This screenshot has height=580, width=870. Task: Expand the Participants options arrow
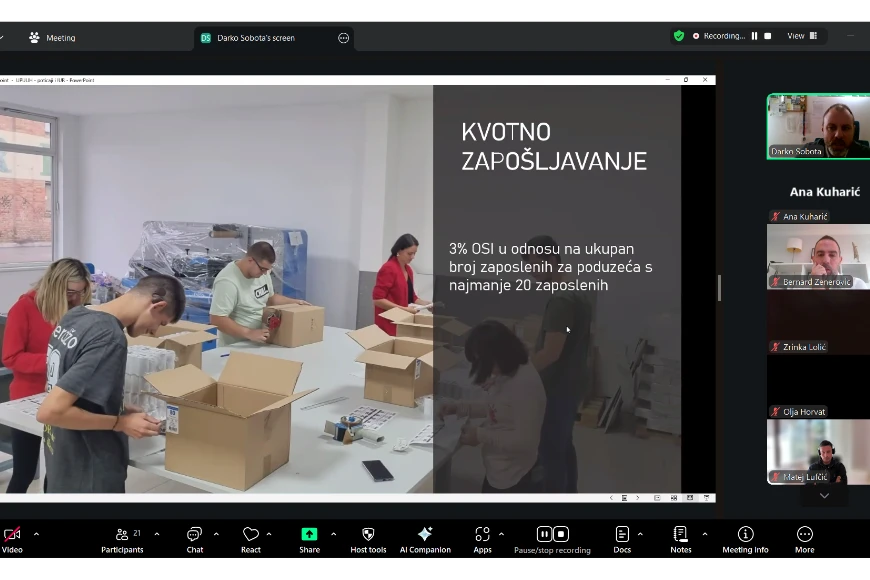(156, 534)
